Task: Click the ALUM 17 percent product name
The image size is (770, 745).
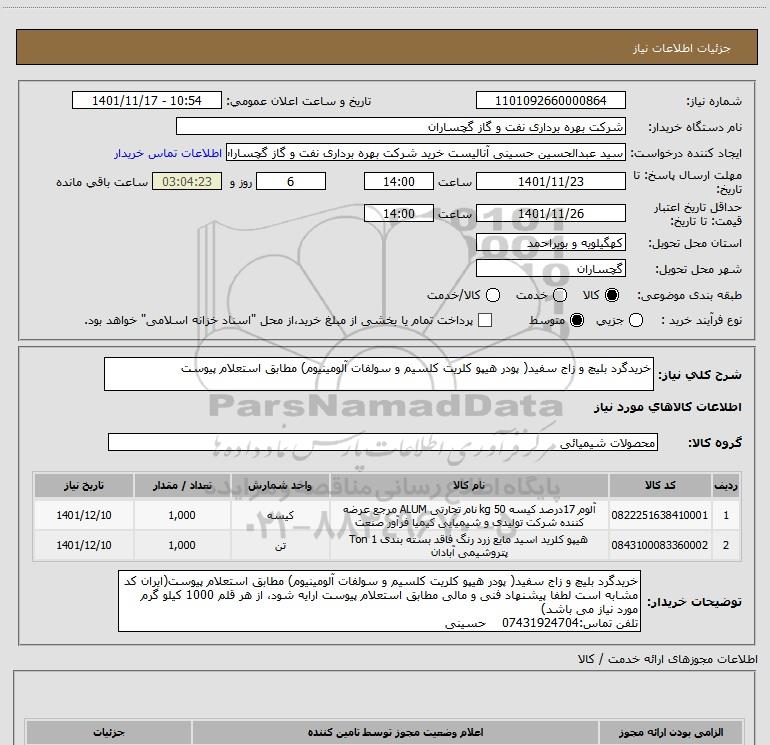Action: (x=469, y=515)
